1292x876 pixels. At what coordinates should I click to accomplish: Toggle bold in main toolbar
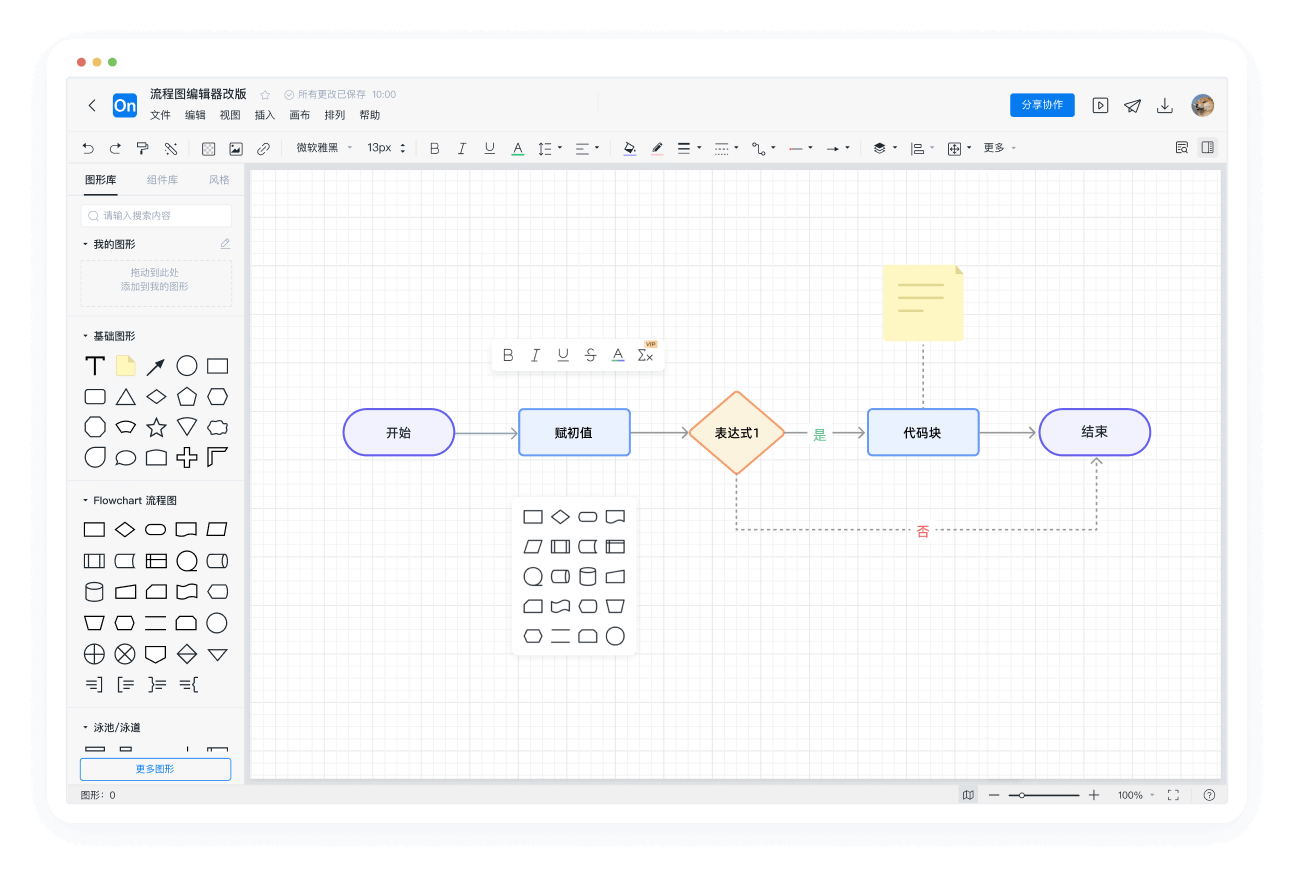pos(434,148)
